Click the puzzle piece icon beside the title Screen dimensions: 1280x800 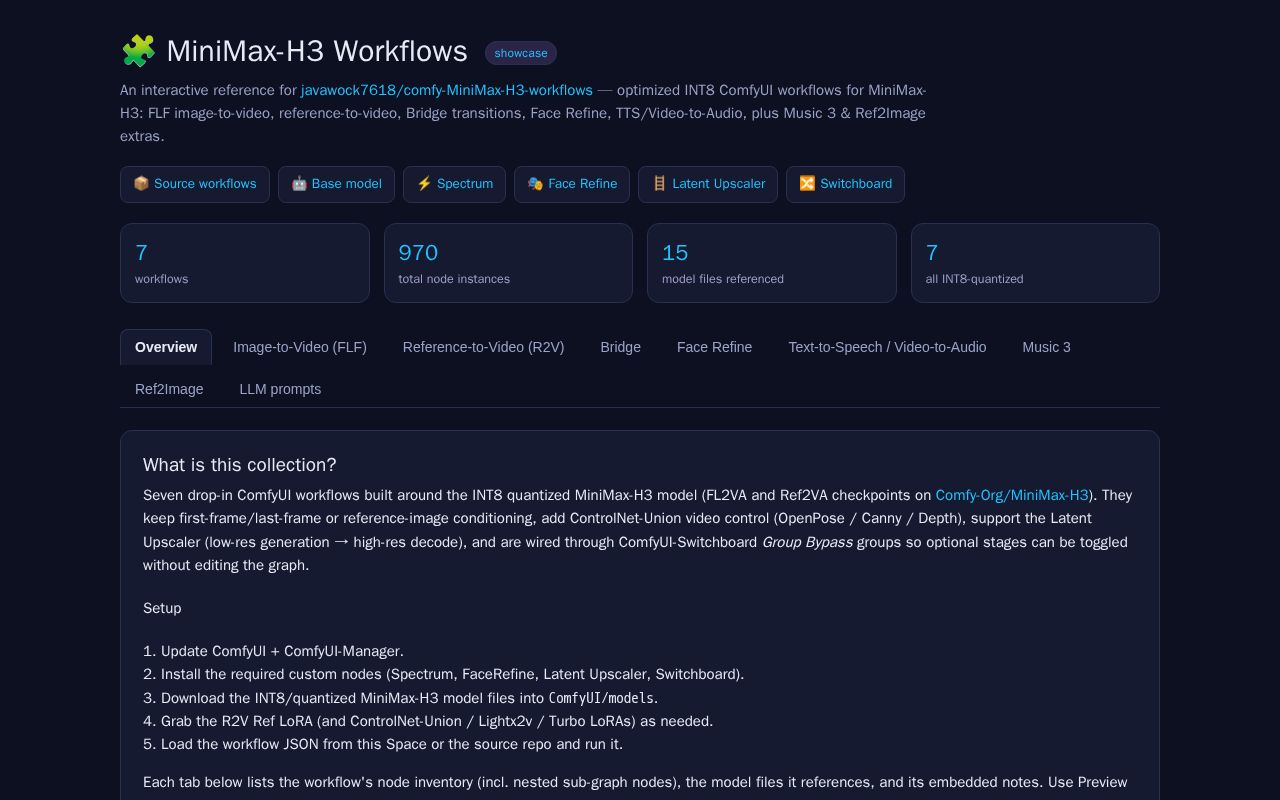138,51
